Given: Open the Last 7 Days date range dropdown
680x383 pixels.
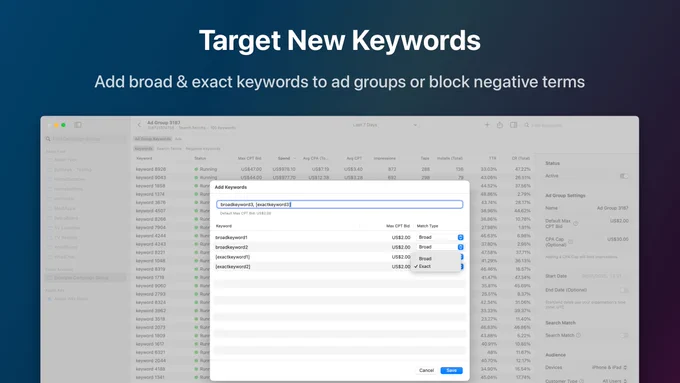Looking at the screenshot, I should [385, 125].
